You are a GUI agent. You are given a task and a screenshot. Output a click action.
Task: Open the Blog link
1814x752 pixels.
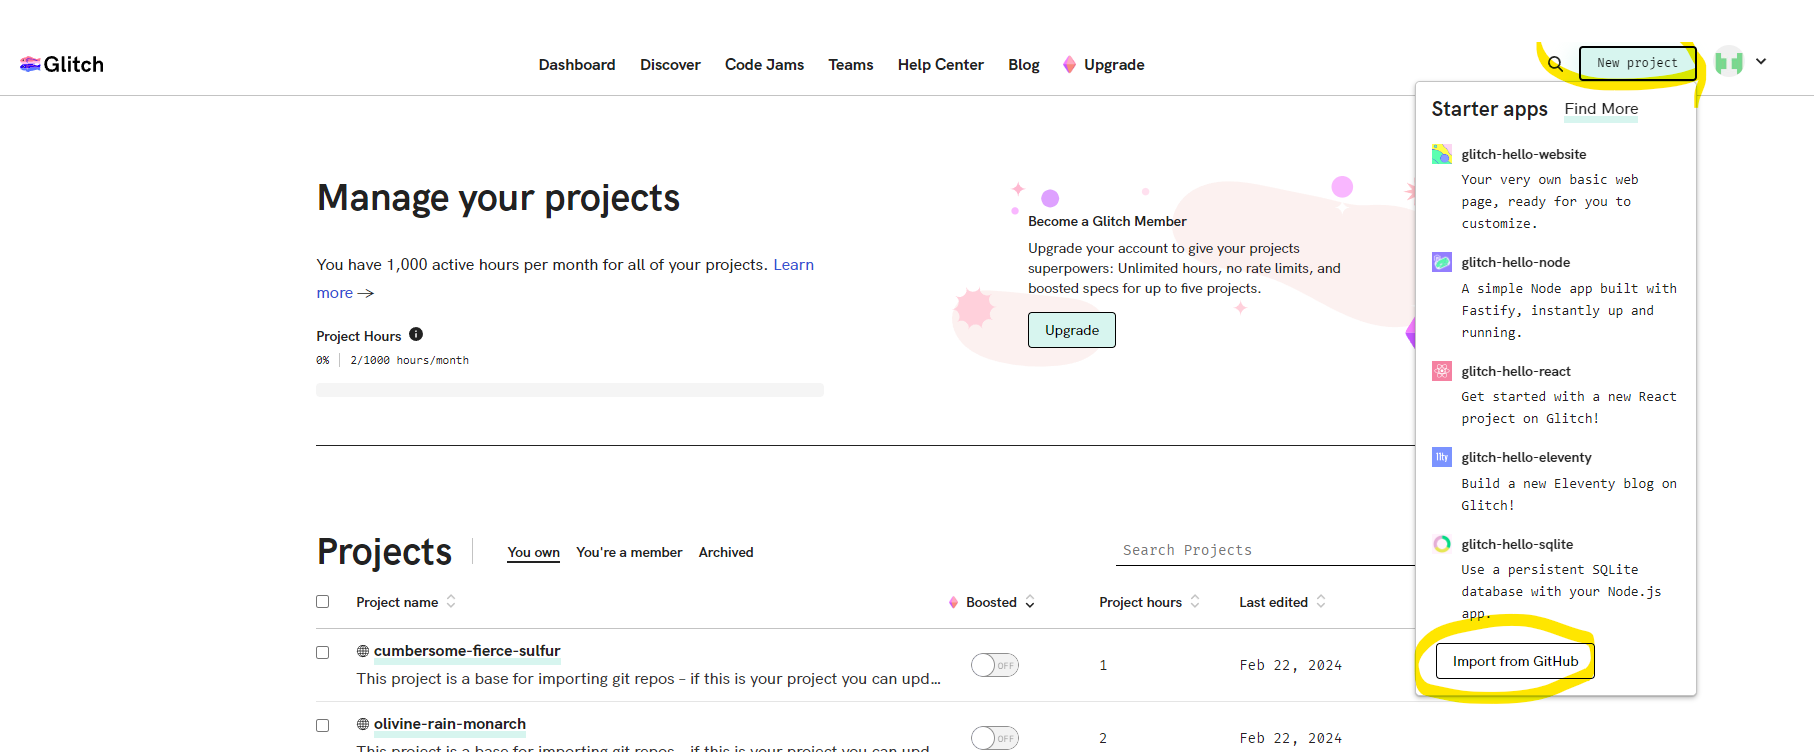tap(1024, 65)
